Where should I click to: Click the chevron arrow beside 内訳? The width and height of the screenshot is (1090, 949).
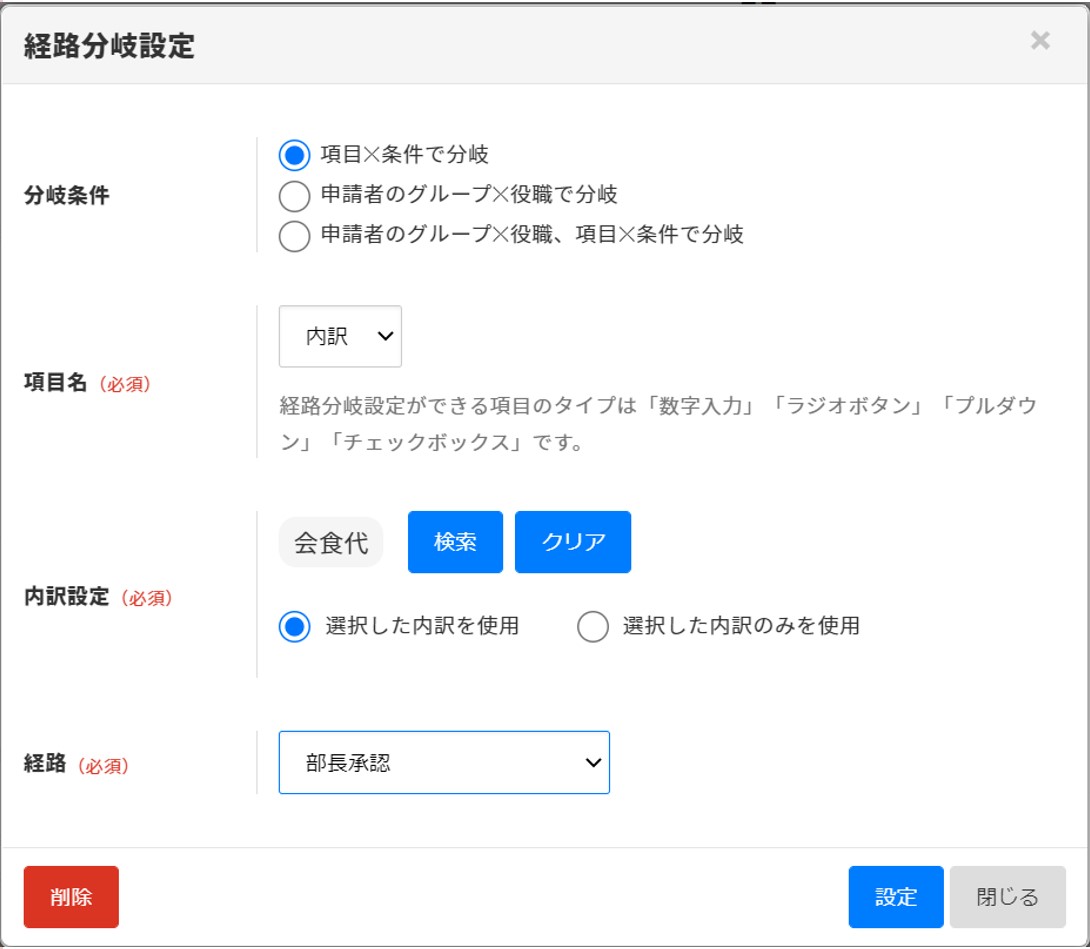click(x=385, y=337)
